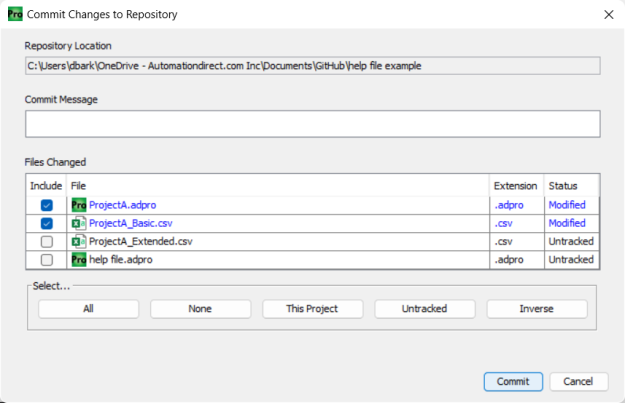625x403 pixels.
Task: Select all Untracked files button
Action: pyautogui.click(x=424, y=309)
